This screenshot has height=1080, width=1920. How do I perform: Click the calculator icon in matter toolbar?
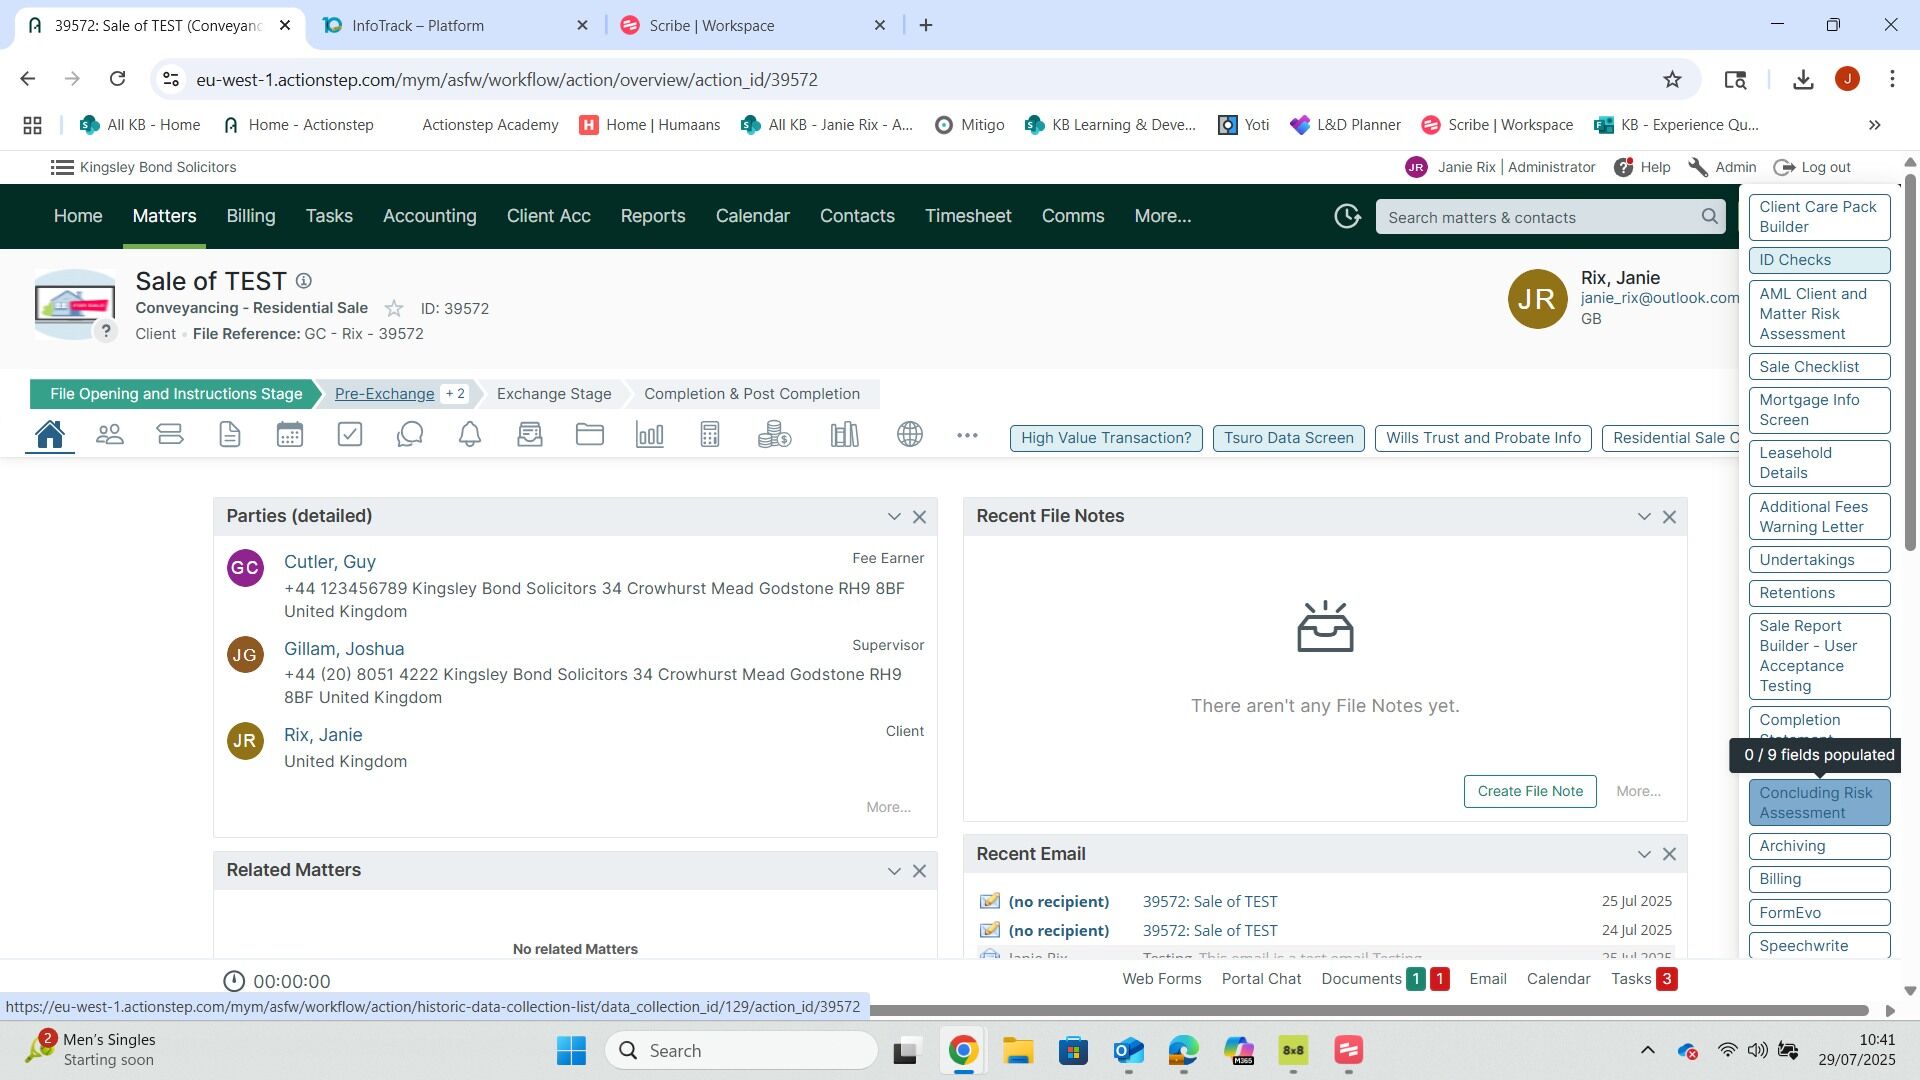(710, 435)
